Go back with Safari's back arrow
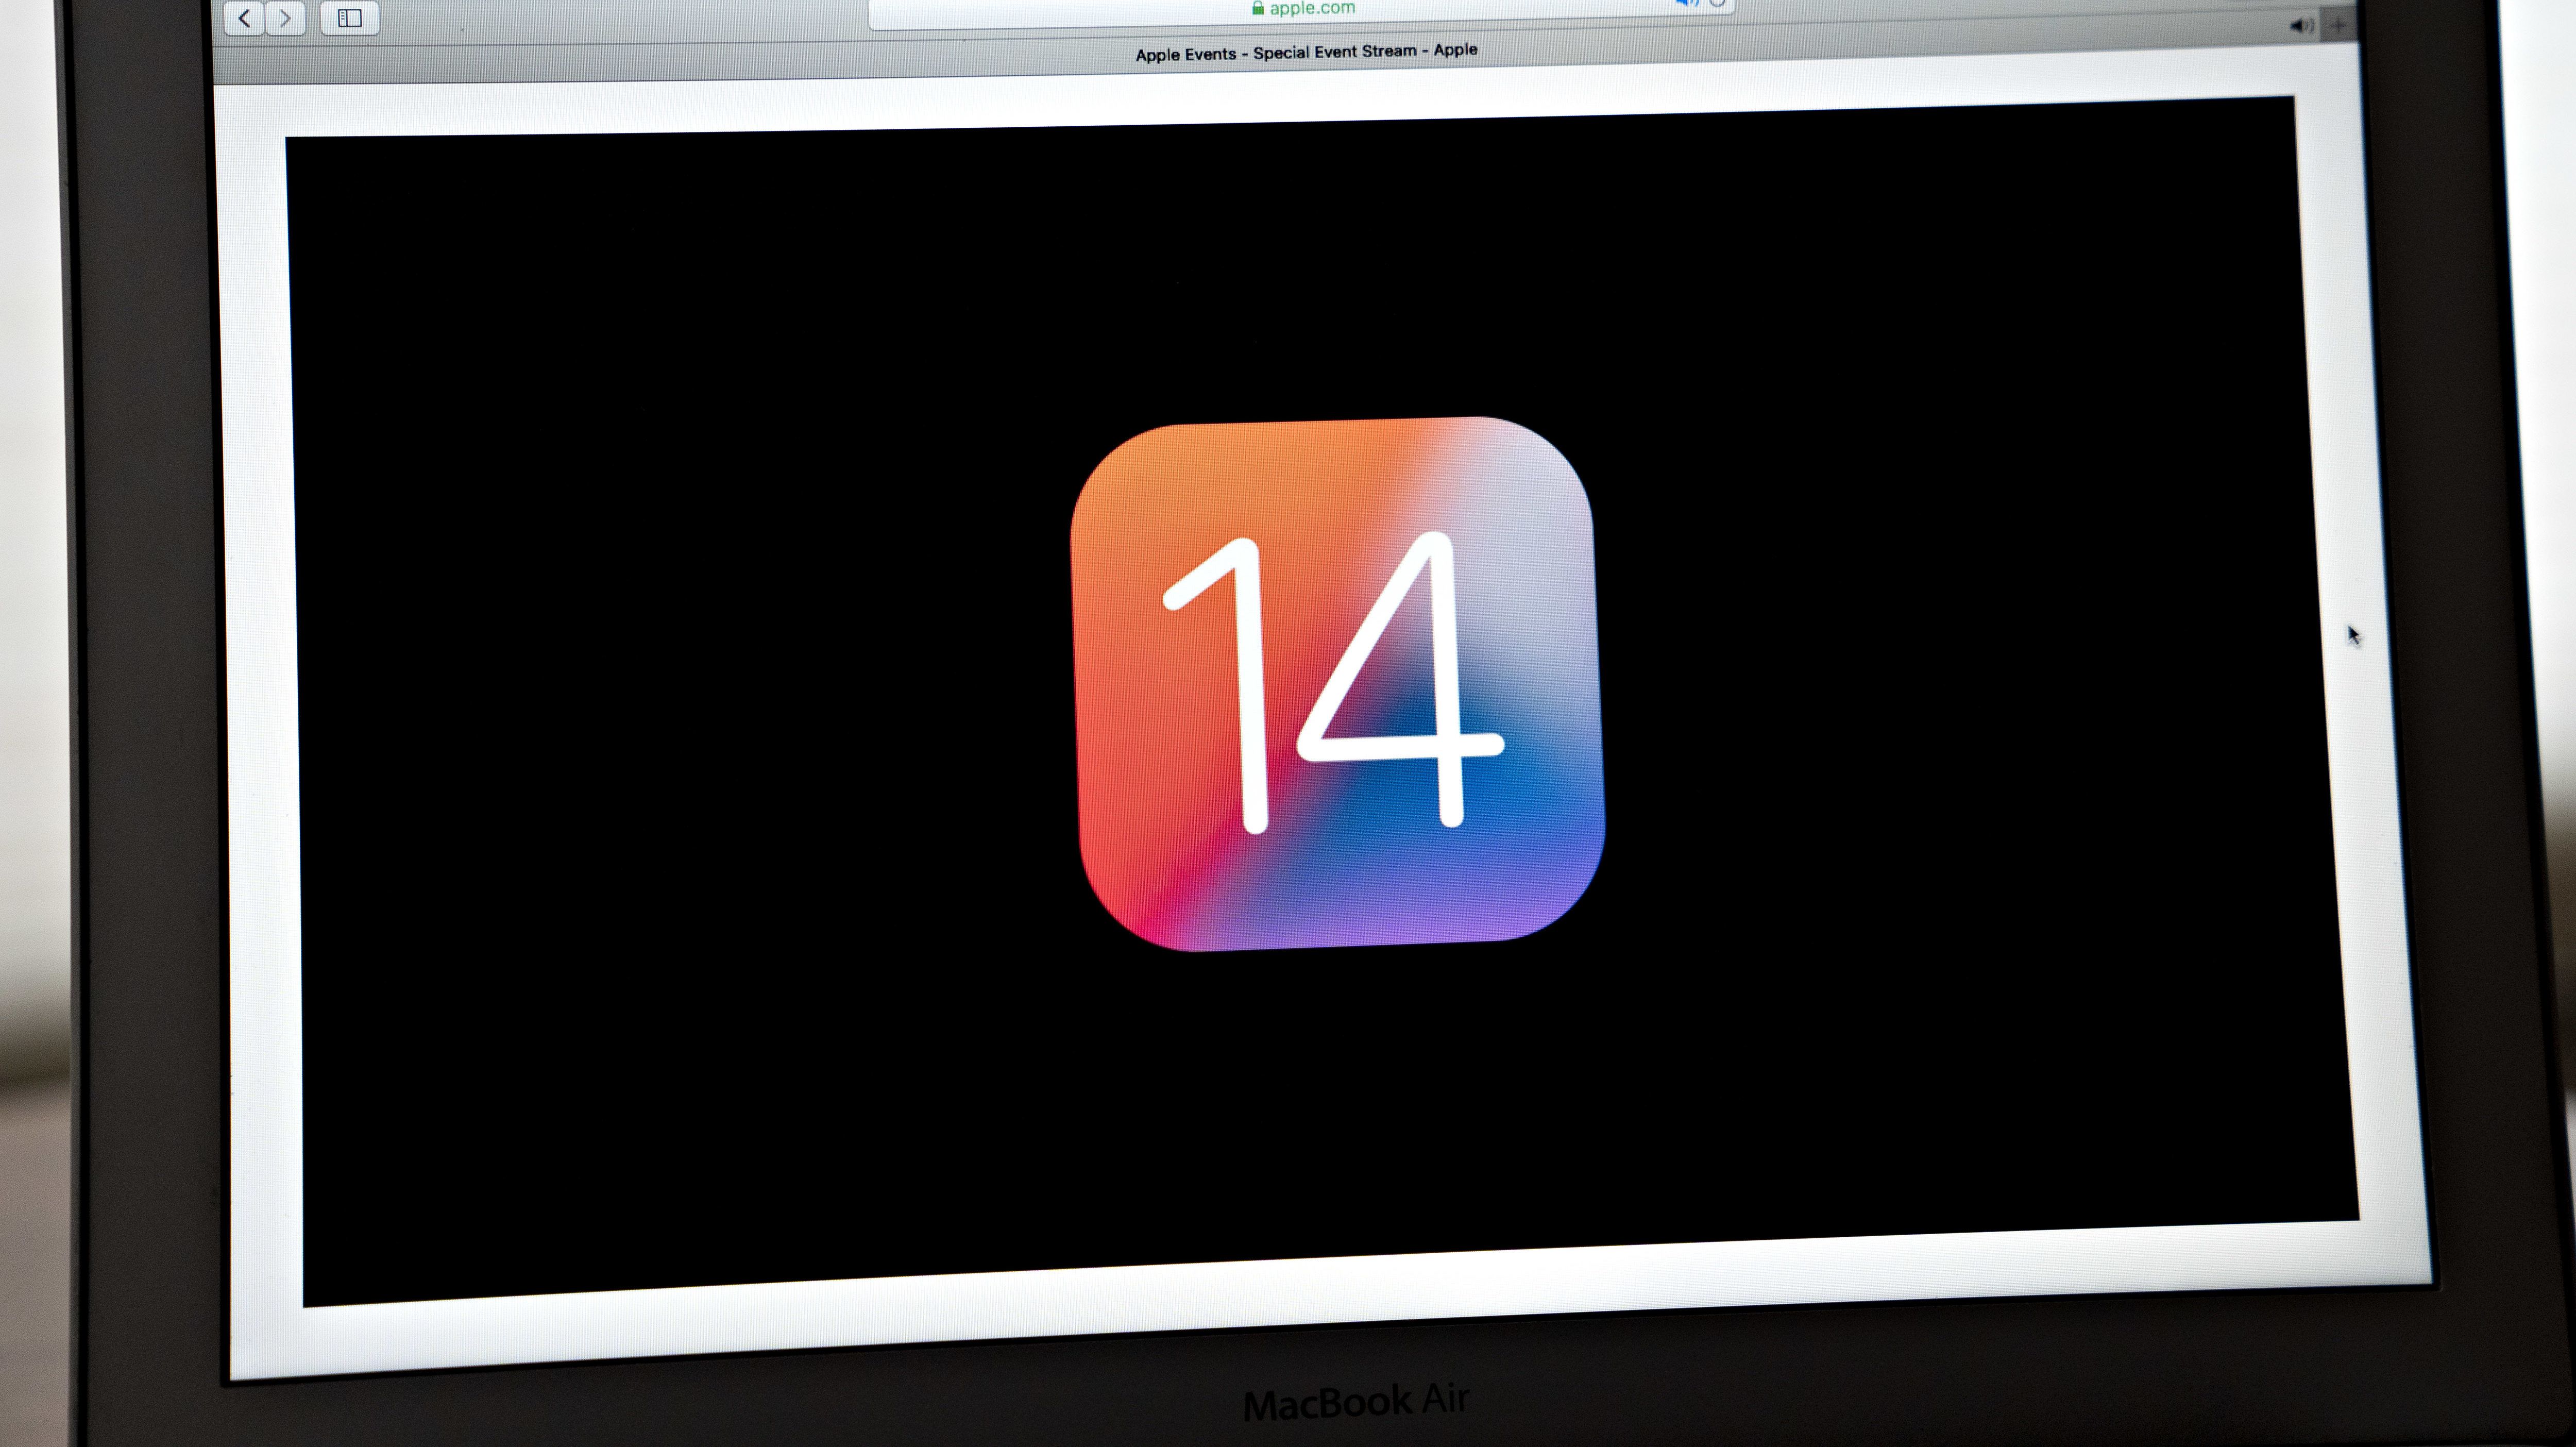Screen dimensions: 2576x1447 tap(244, 18)
